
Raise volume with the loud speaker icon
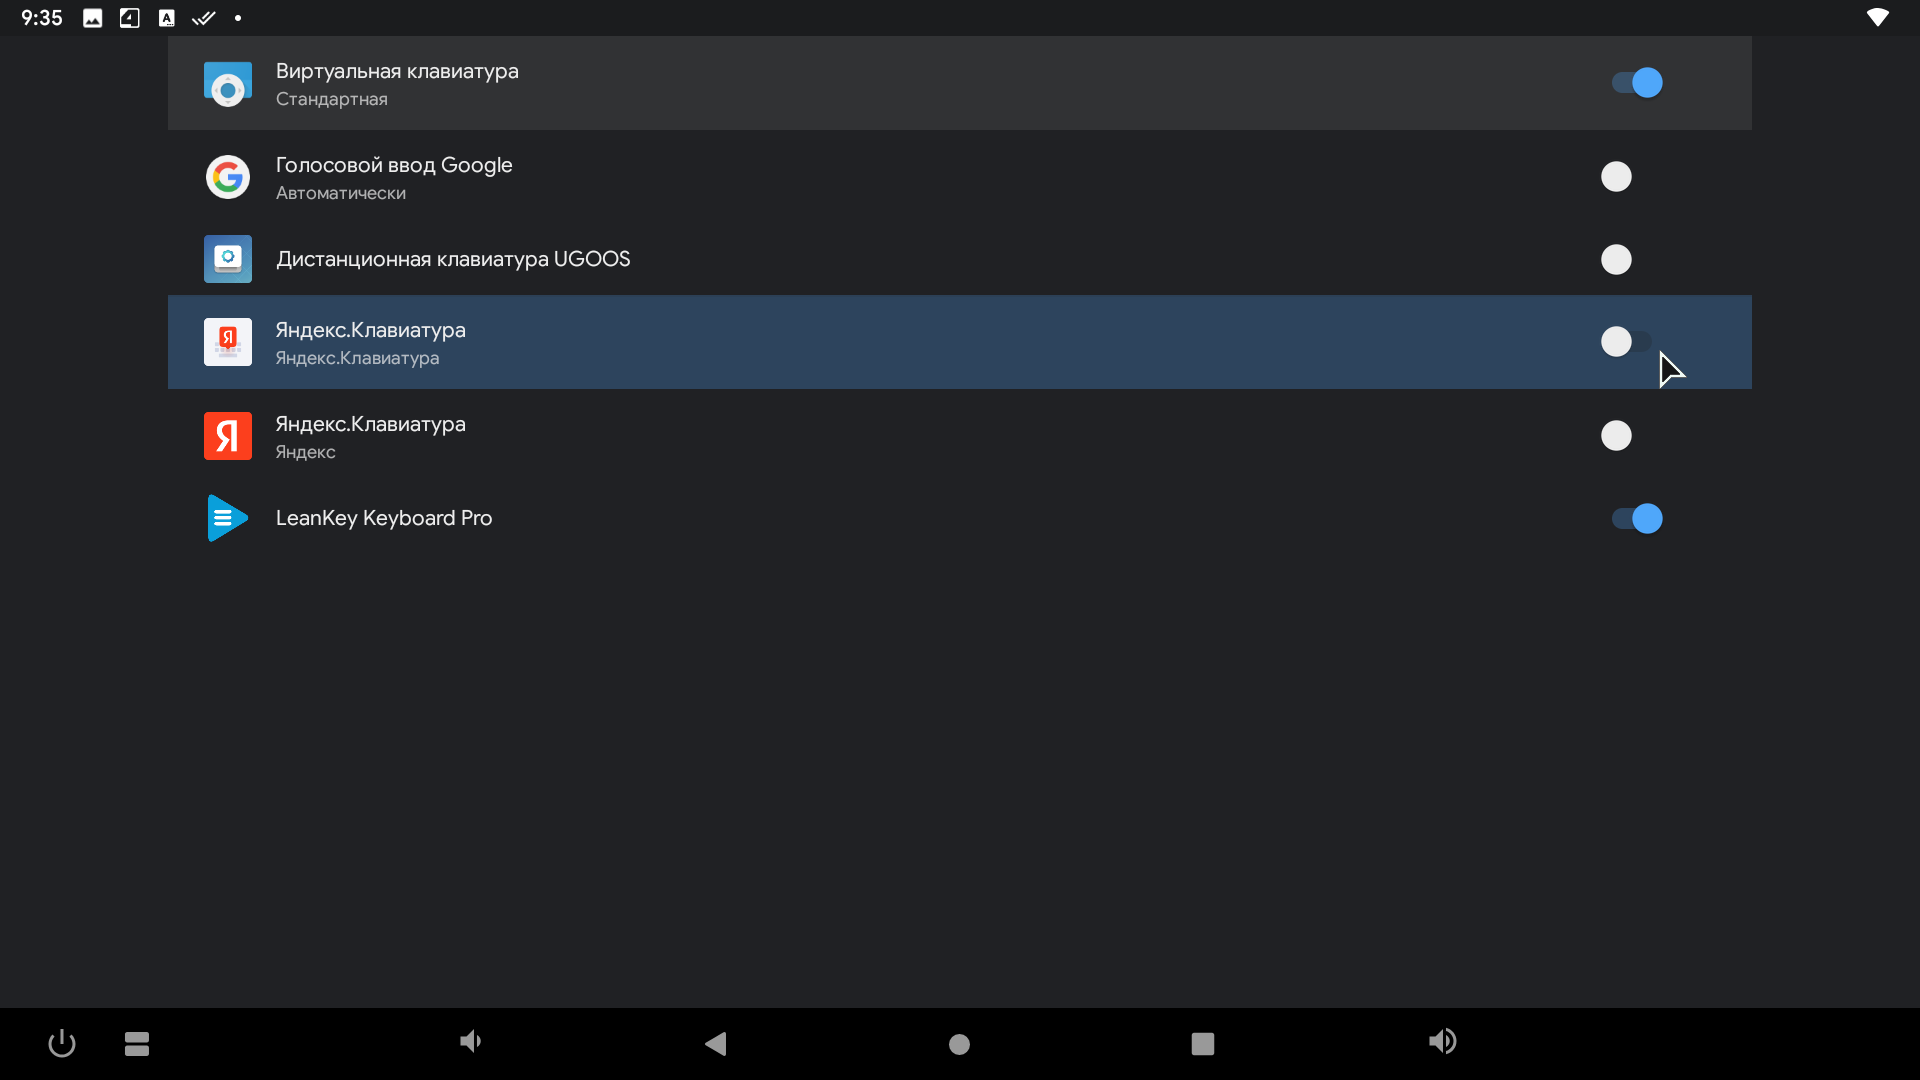point(1443,1042)
